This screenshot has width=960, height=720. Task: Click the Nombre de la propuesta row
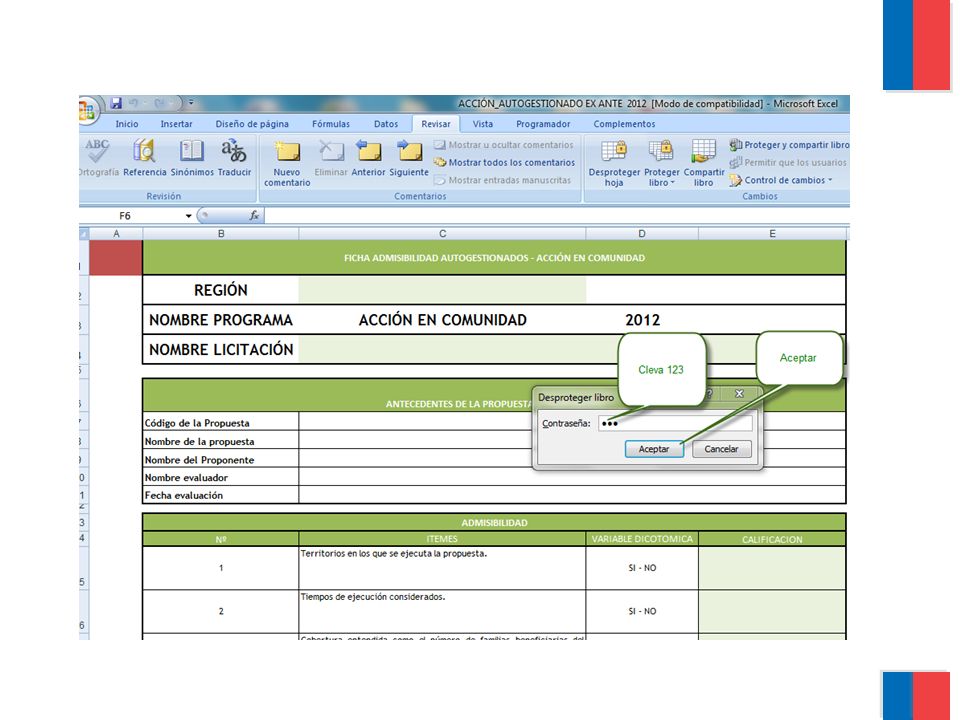494,441
